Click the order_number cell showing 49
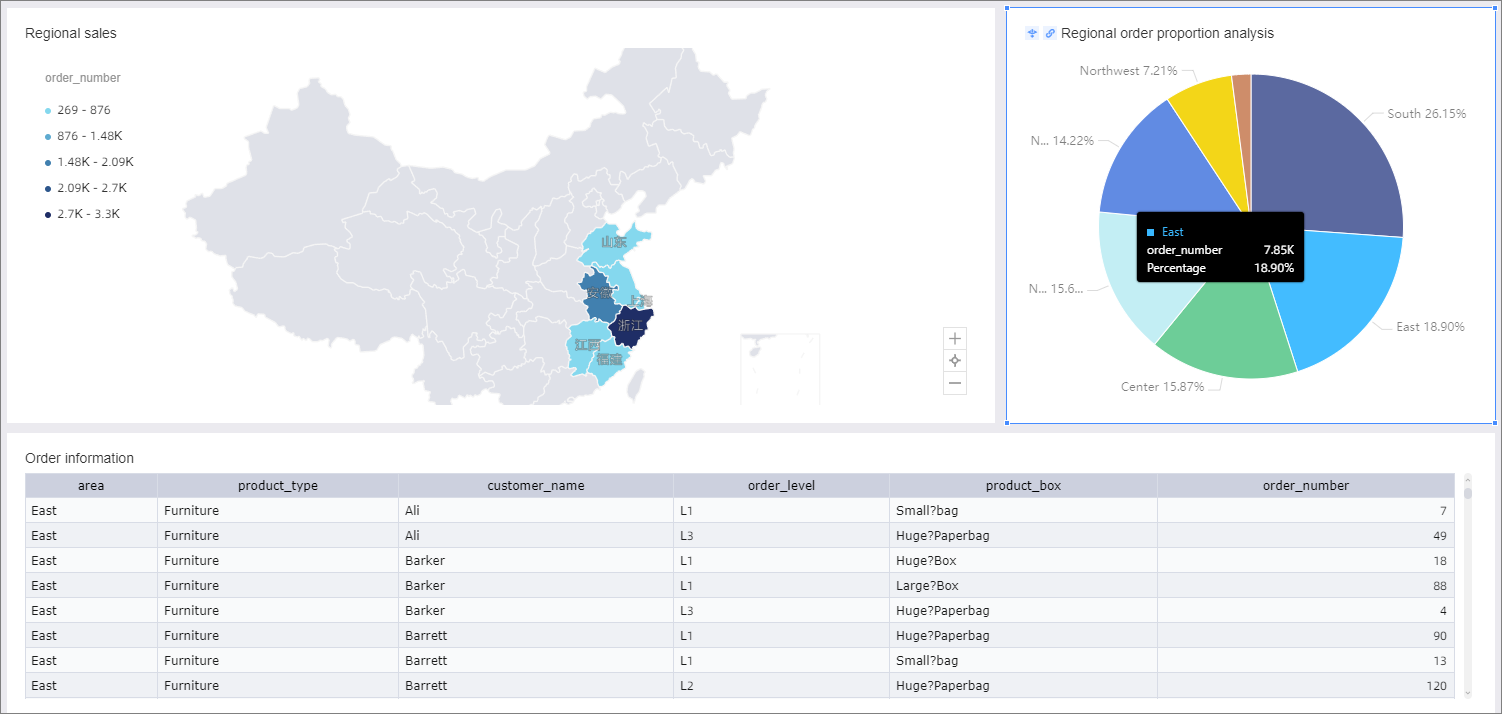Screen dimensions: 1502x714 pyautogui.click(x=1306, y=536)
